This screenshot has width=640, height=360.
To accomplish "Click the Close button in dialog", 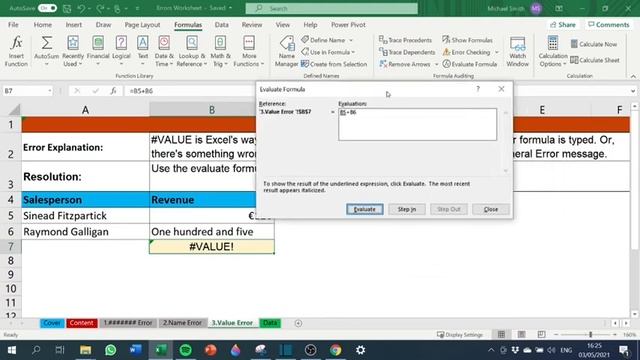I will click(x=491, y=209).
